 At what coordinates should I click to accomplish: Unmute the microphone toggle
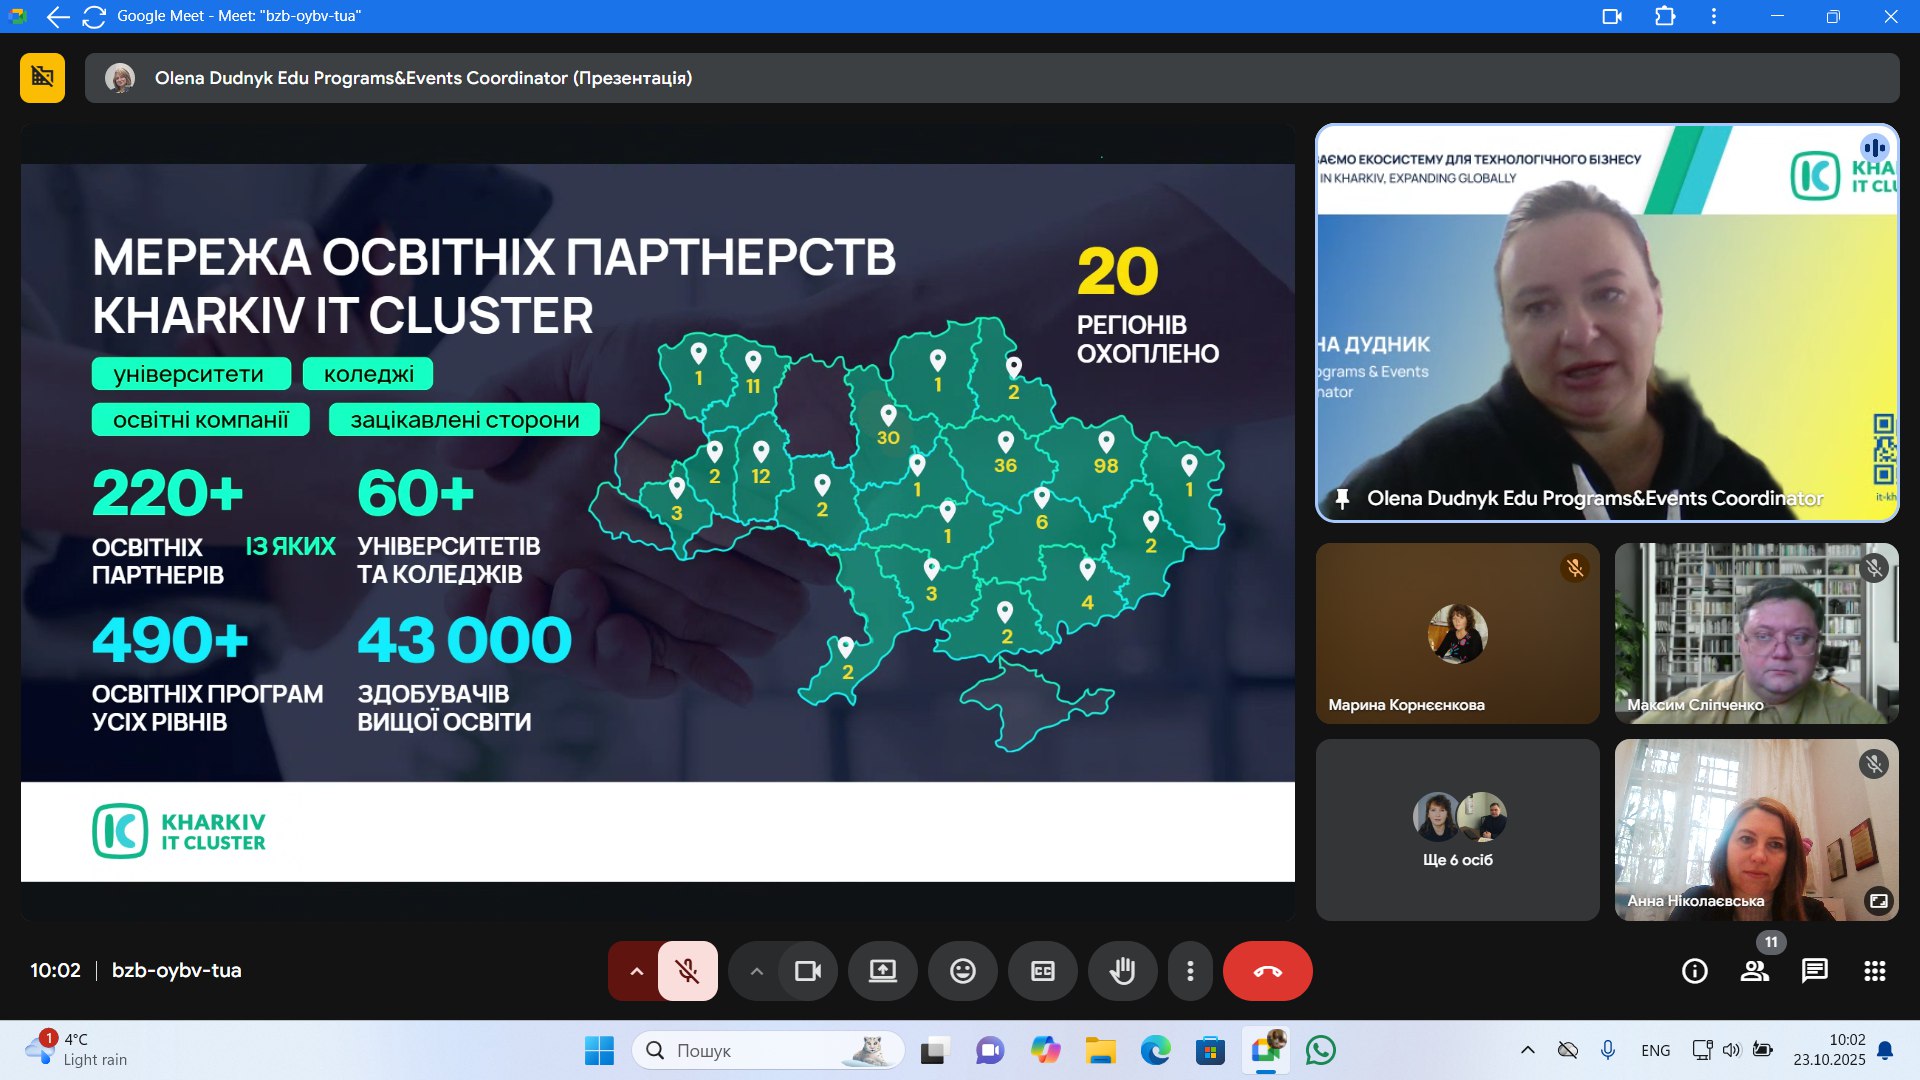click(x=687, y=971)
